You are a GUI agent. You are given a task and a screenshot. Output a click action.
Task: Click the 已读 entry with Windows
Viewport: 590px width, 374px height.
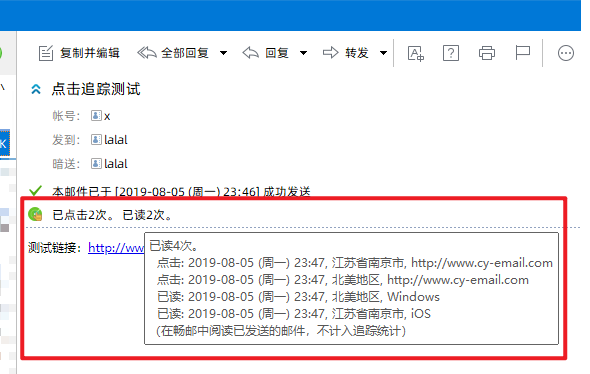[298, 297]
